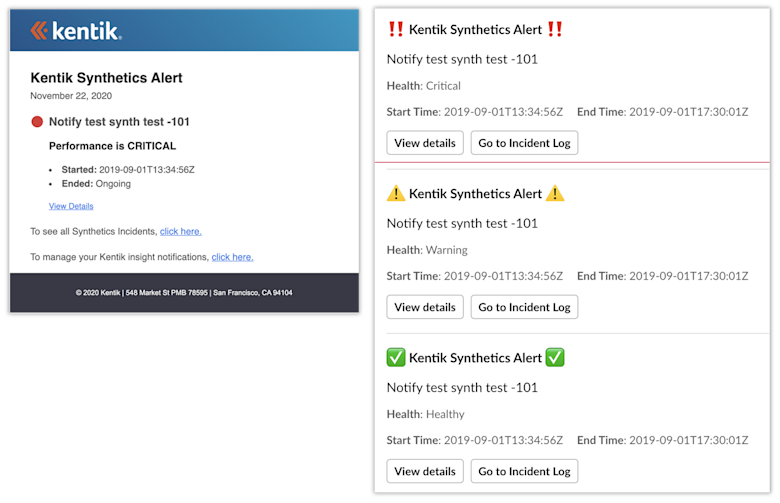
Task: Click the date 'November 22, 2020'
Action: coord(71,96)
